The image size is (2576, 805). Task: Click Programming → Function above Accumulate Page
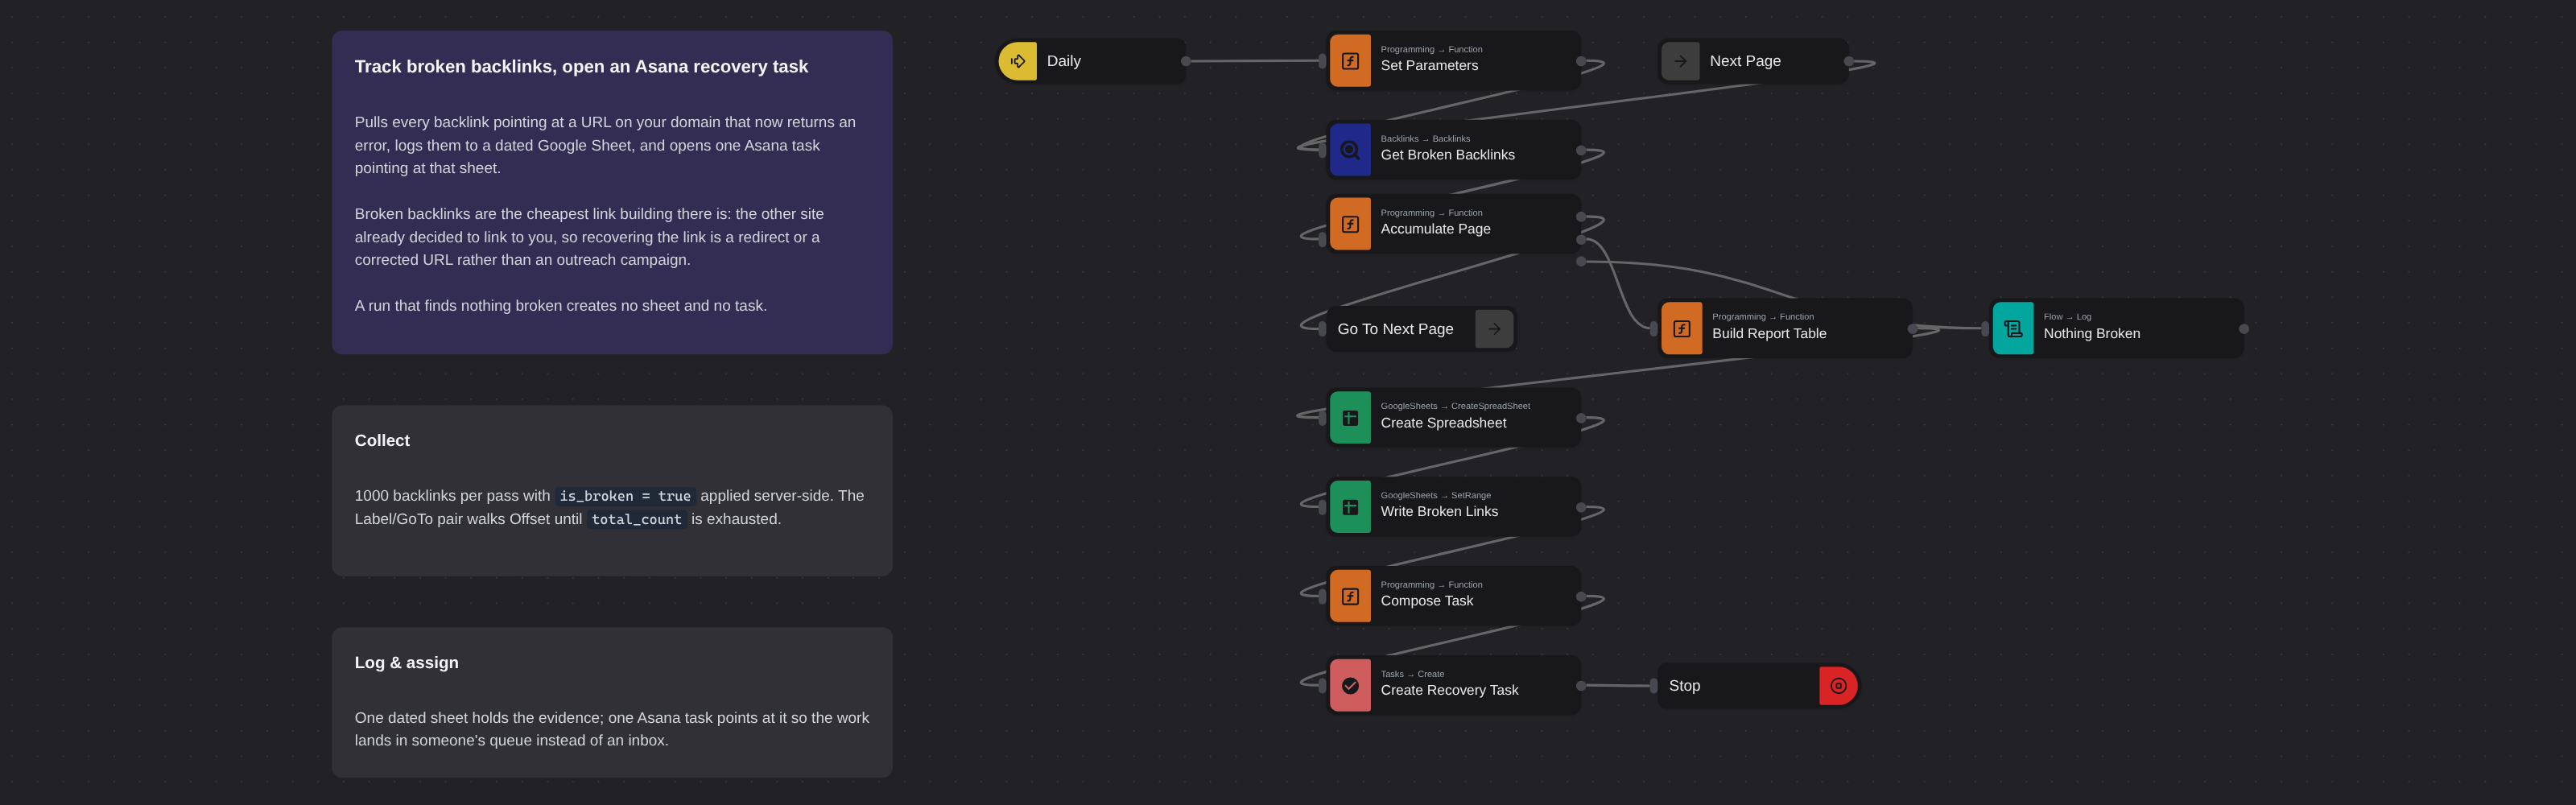pos(1431,213)
